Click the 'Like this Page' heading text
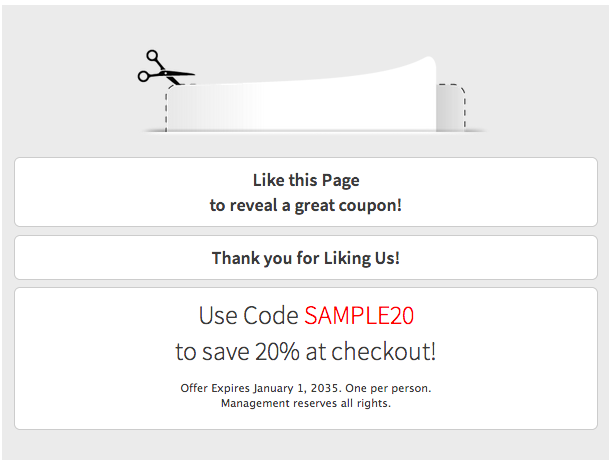612x465 pixels. (x=306, y=180)
